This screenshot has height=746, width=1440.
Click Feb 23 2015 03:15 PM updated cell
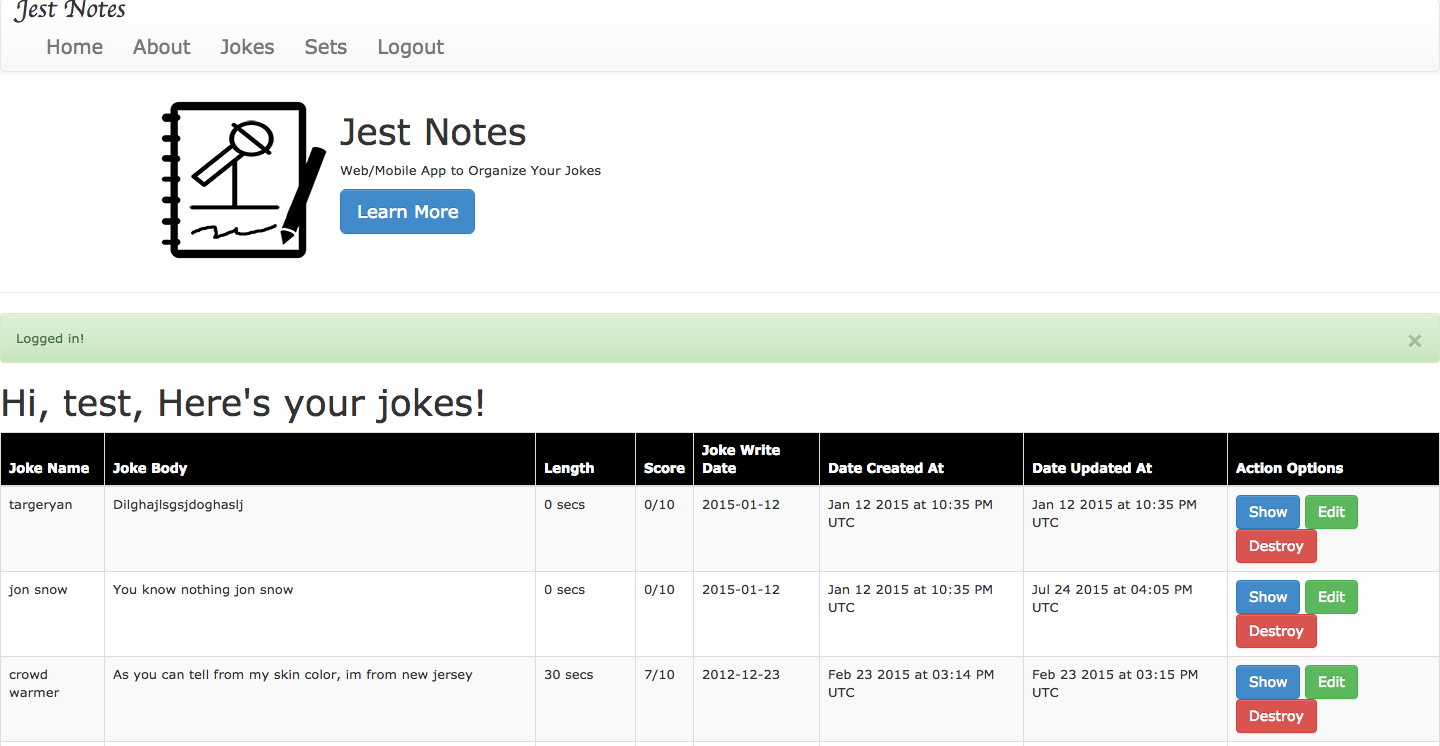[1125, 699]
